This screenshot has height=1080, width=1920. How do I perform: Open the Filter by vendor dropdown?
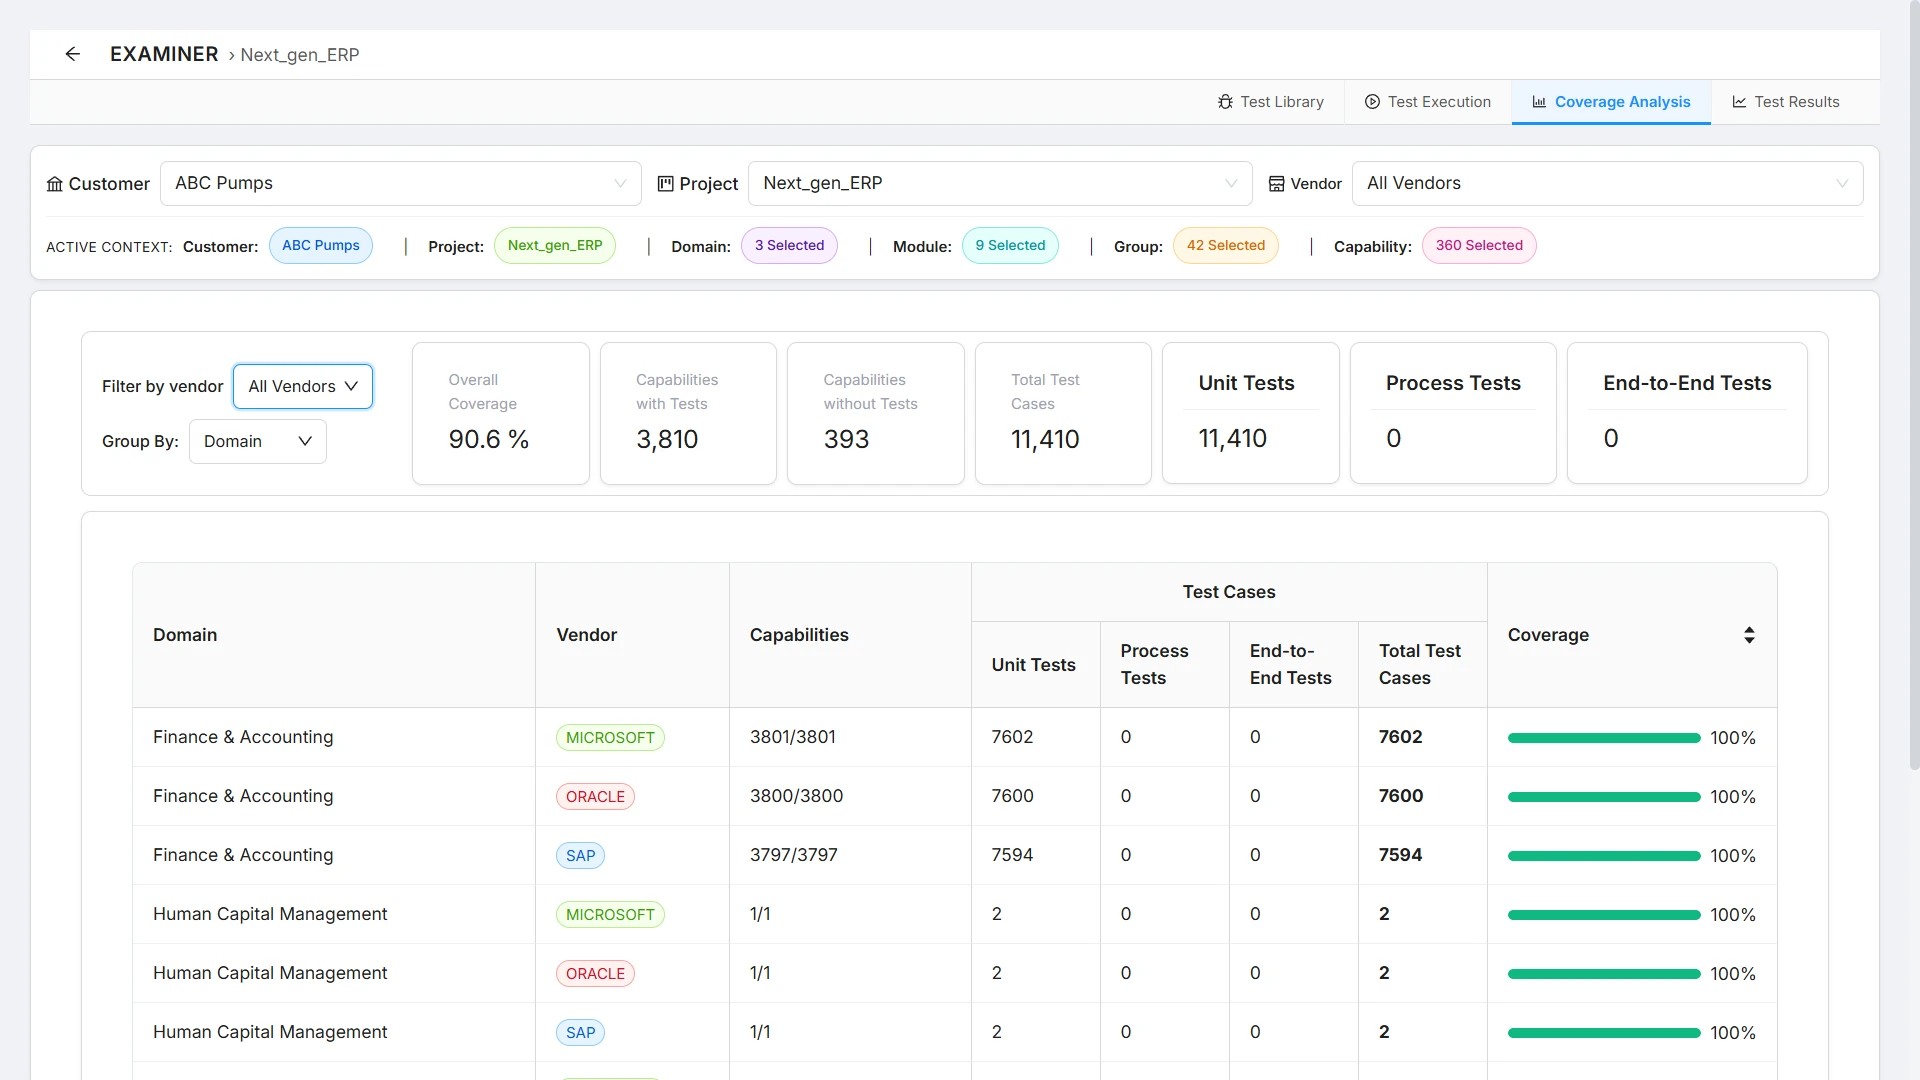pos(303,387)
